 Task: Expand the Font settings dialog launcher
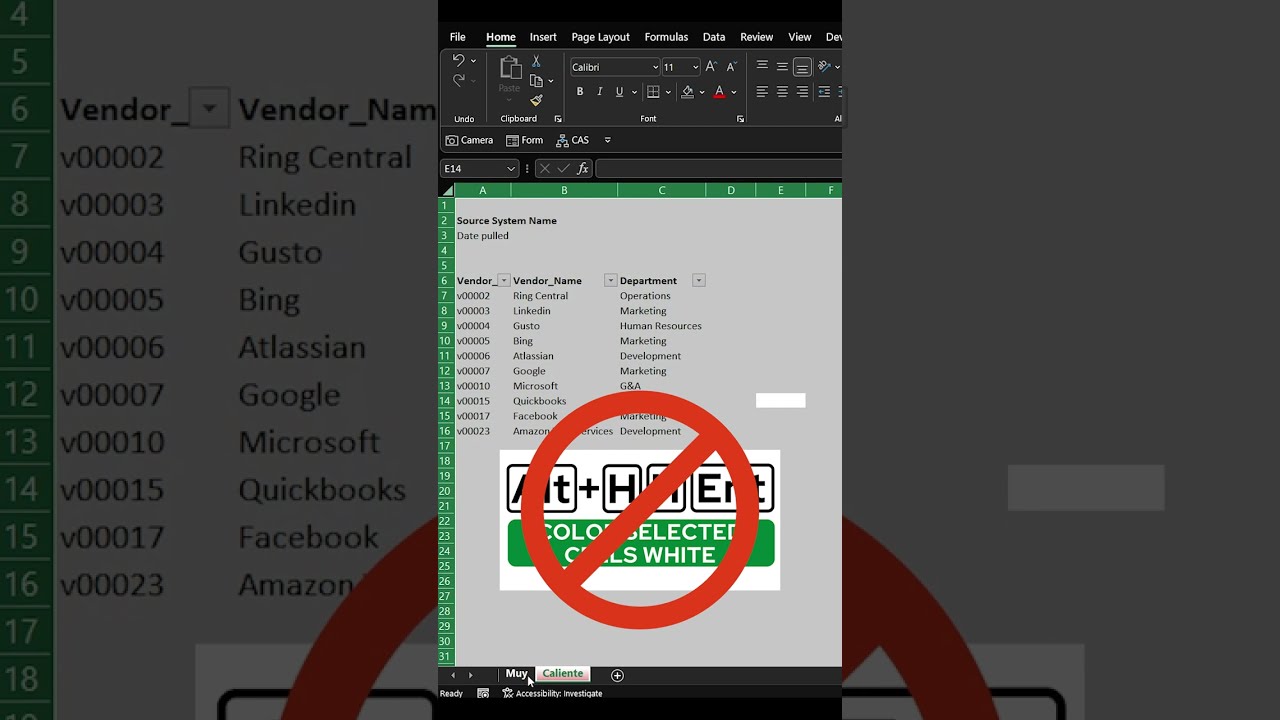(740, 119)
